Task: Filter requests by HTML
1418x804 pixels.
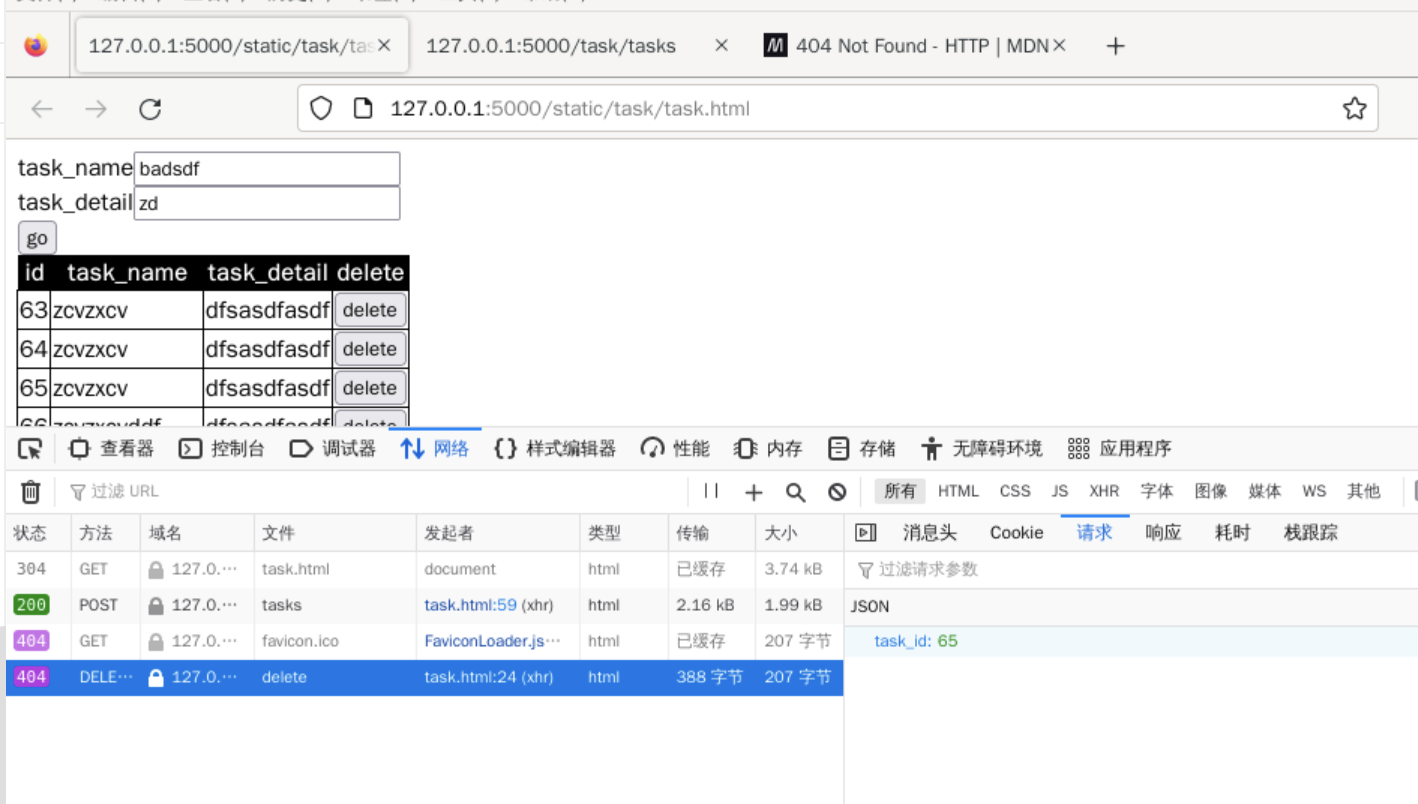Action: tap(958, 491)
